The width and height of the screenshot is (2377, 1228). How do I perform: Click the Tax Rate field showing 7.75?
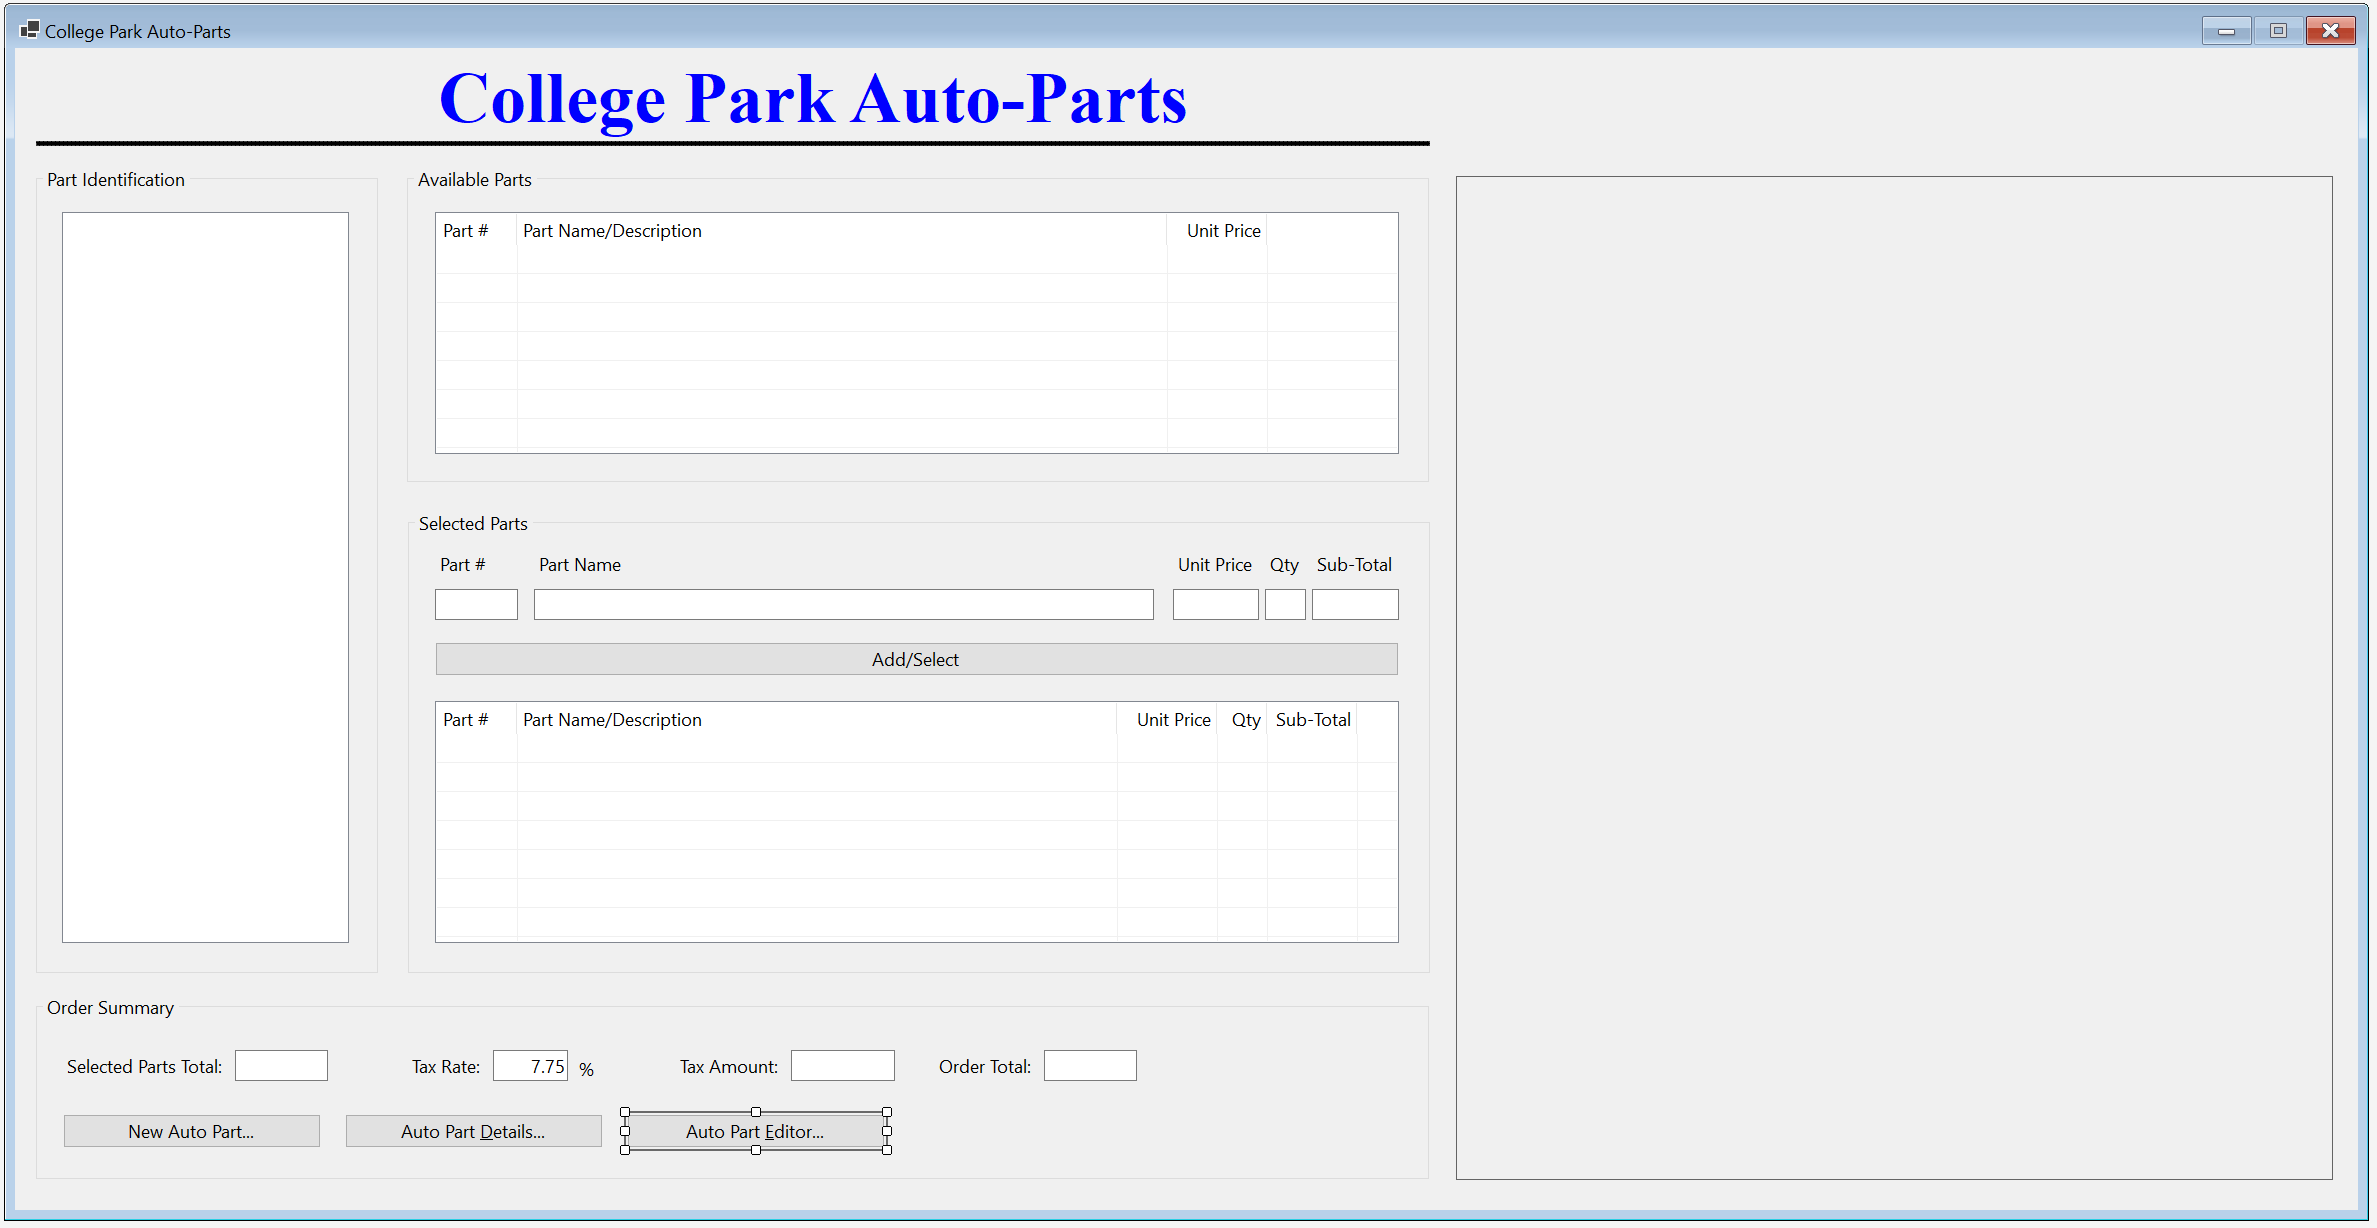530,1065
